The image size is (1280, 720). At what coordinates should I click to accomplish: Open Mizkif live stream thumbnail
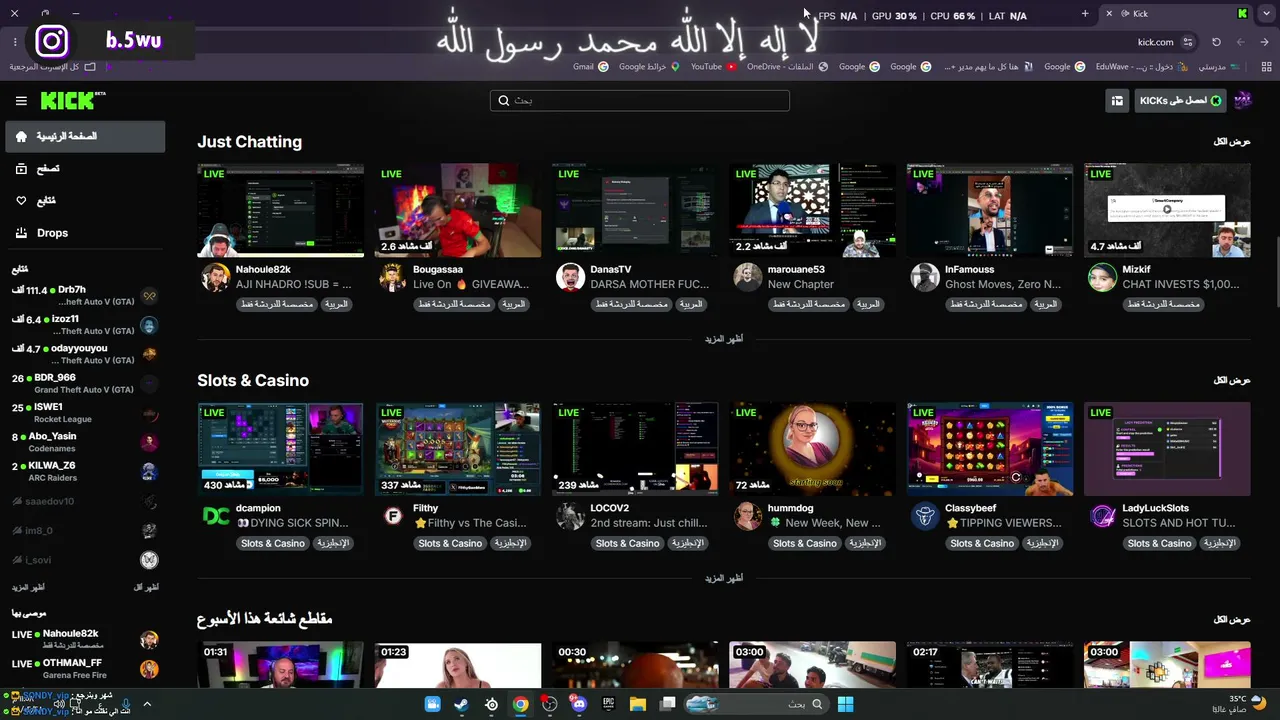click(1167, 211)
